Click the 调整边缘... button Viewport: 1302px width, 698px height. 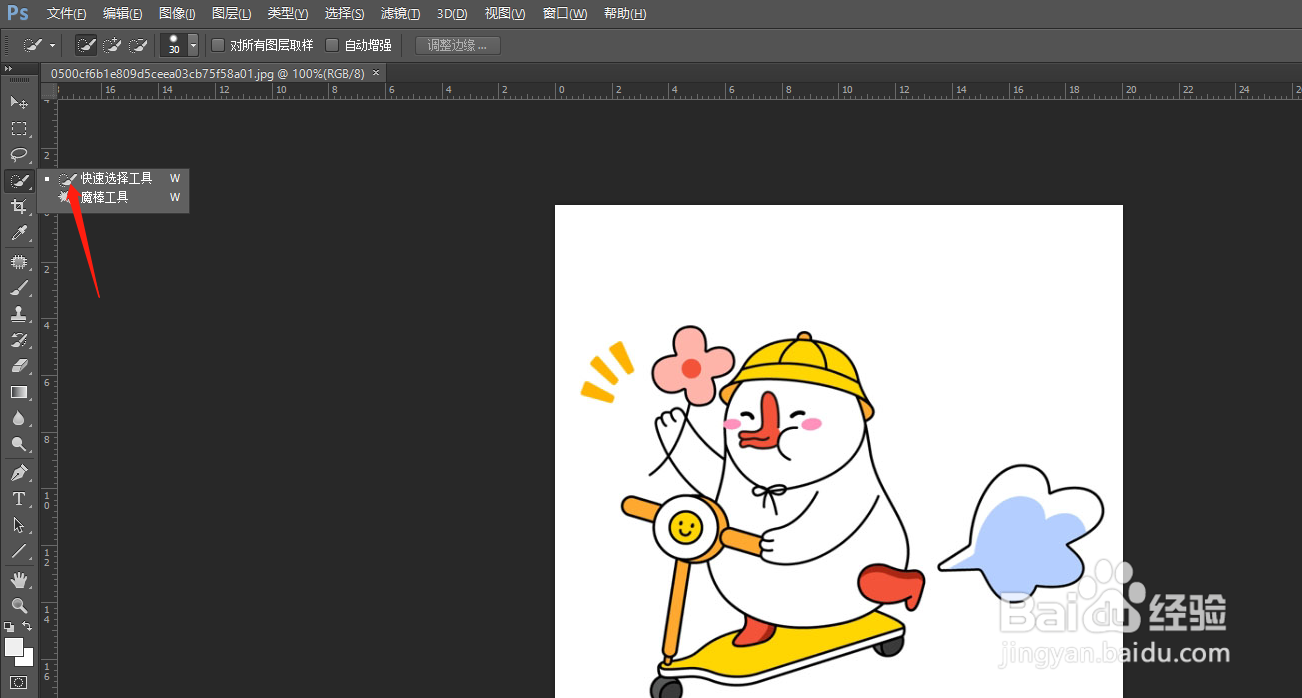(457, 45)
